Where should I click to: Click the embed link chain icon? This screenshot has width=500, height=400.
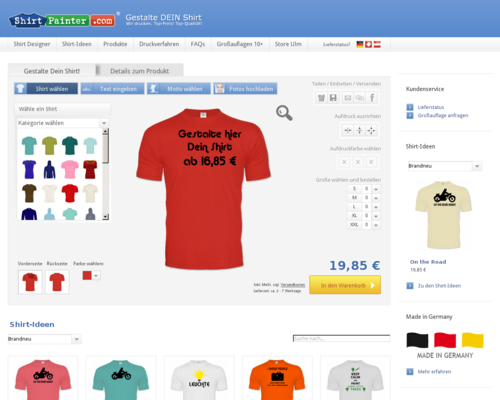point(359,98)
